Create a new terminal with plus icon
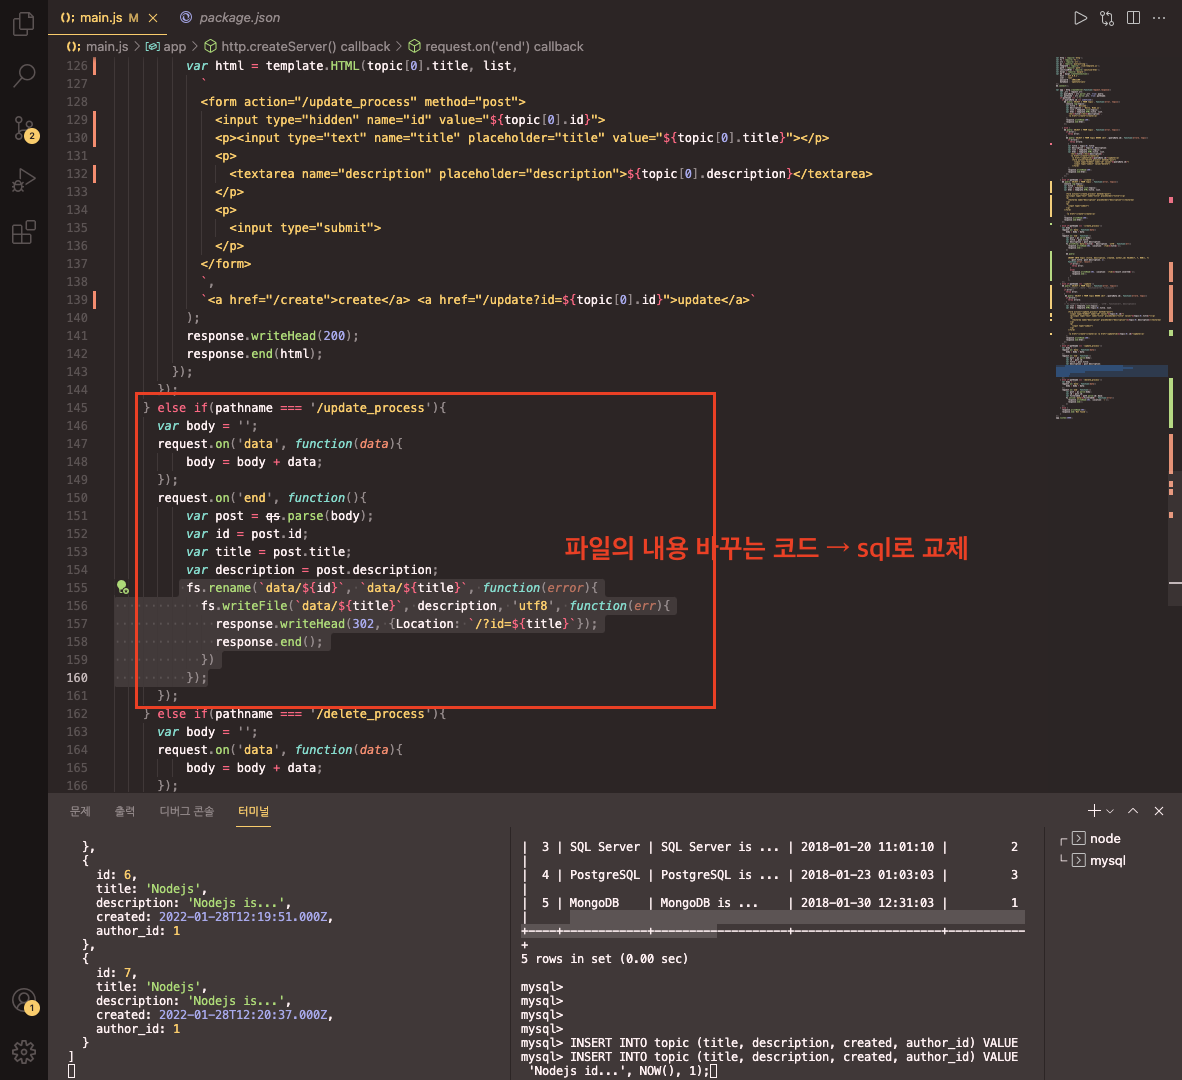1182x1080 pixels. (1094, 811)
